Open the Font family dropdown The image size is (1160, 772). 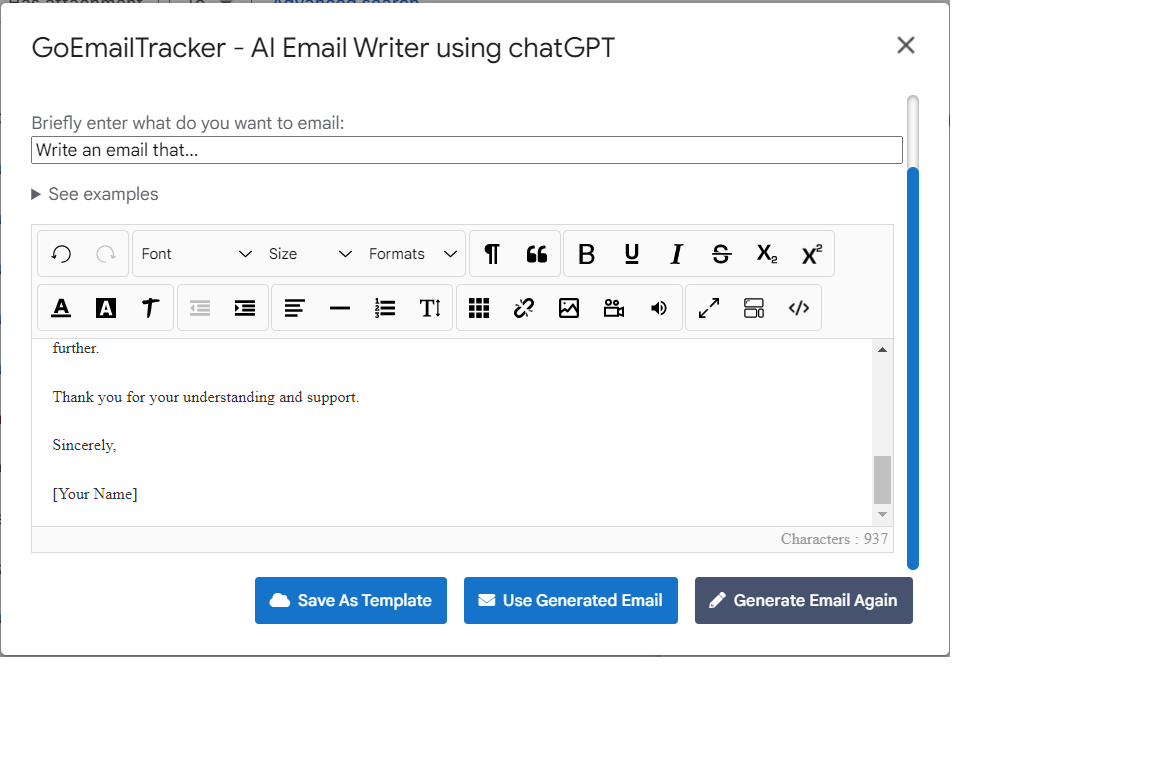click(197, 253)
